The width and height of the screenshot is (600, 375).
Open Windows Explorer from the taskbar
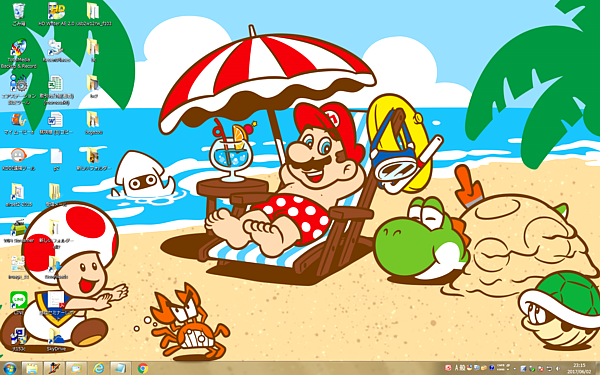(32, 368)
